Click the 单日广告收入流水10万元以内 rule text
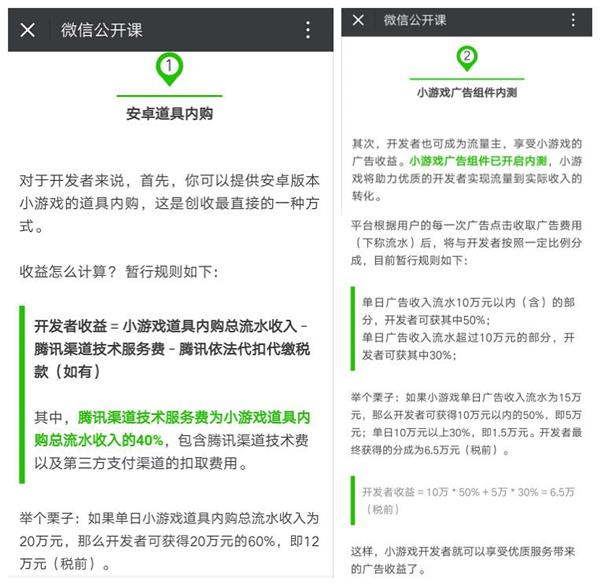The height and width of the screenshot is (586, 600). coord(468,311)
